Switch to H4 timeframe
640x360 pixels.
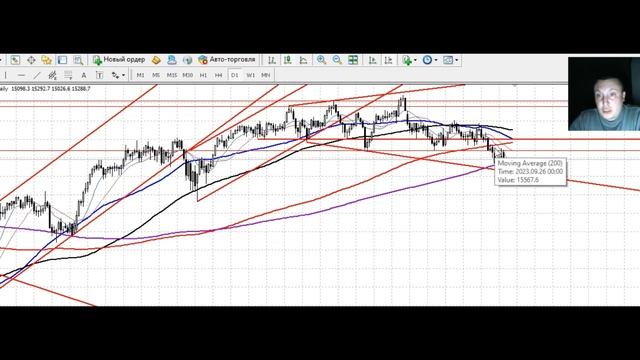(219, 75)
